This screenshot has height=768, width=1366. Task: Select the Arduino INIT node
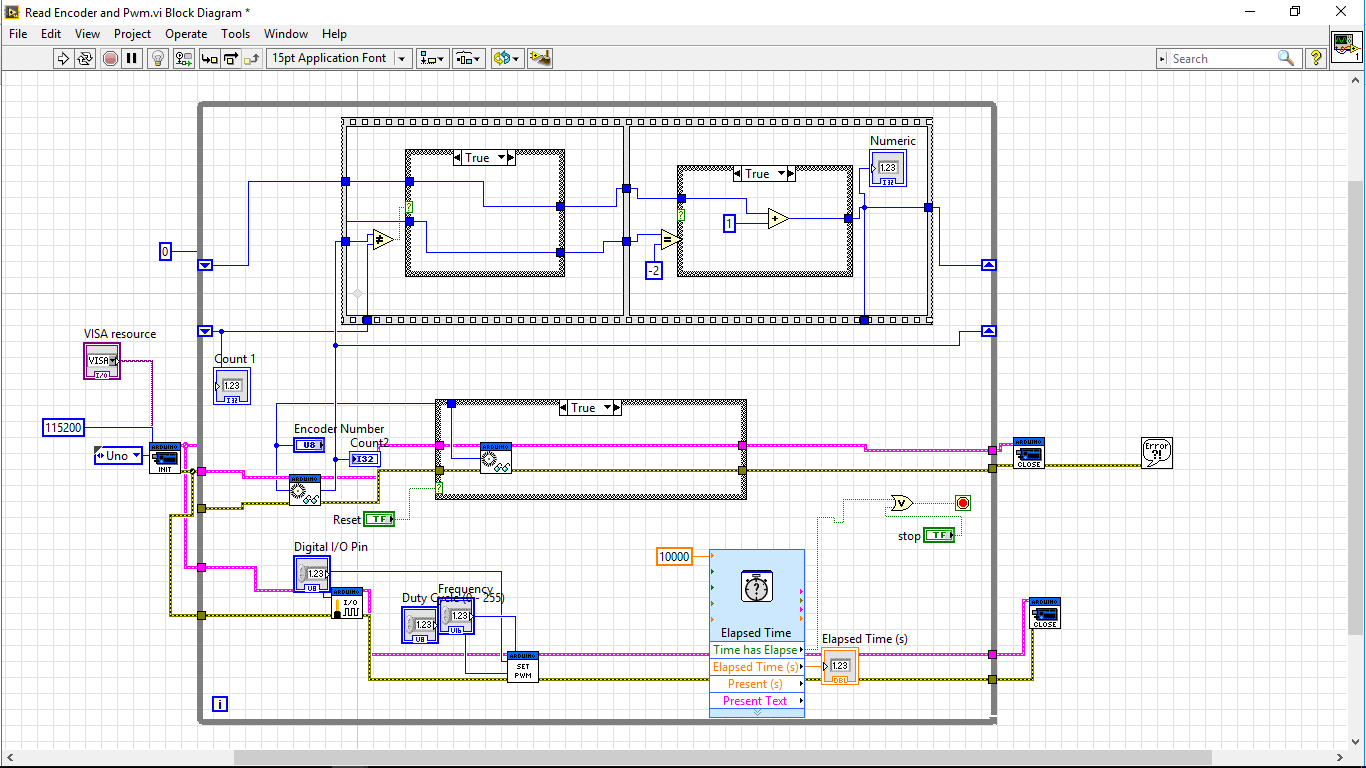[x=165, y=458]
